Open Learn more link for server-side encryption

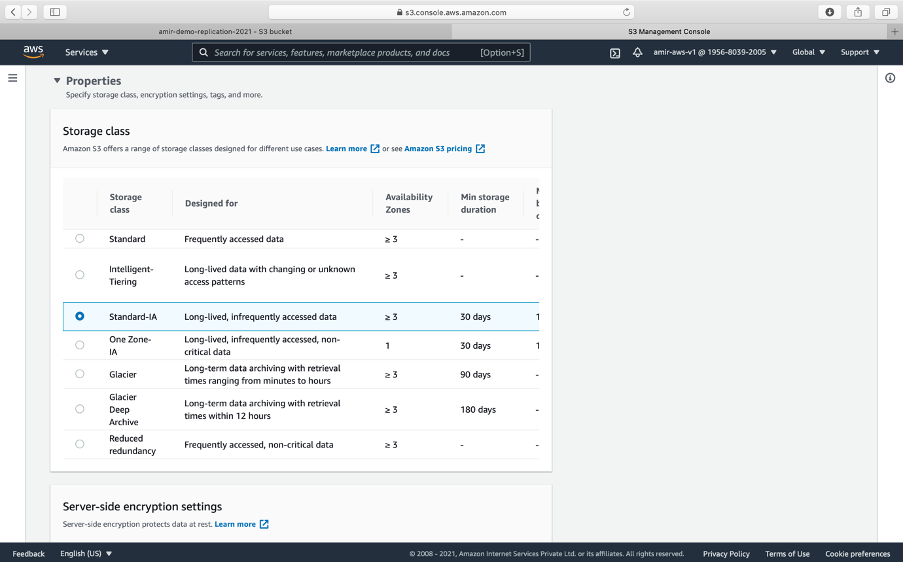pyautogui.click(x=235, y=524)
